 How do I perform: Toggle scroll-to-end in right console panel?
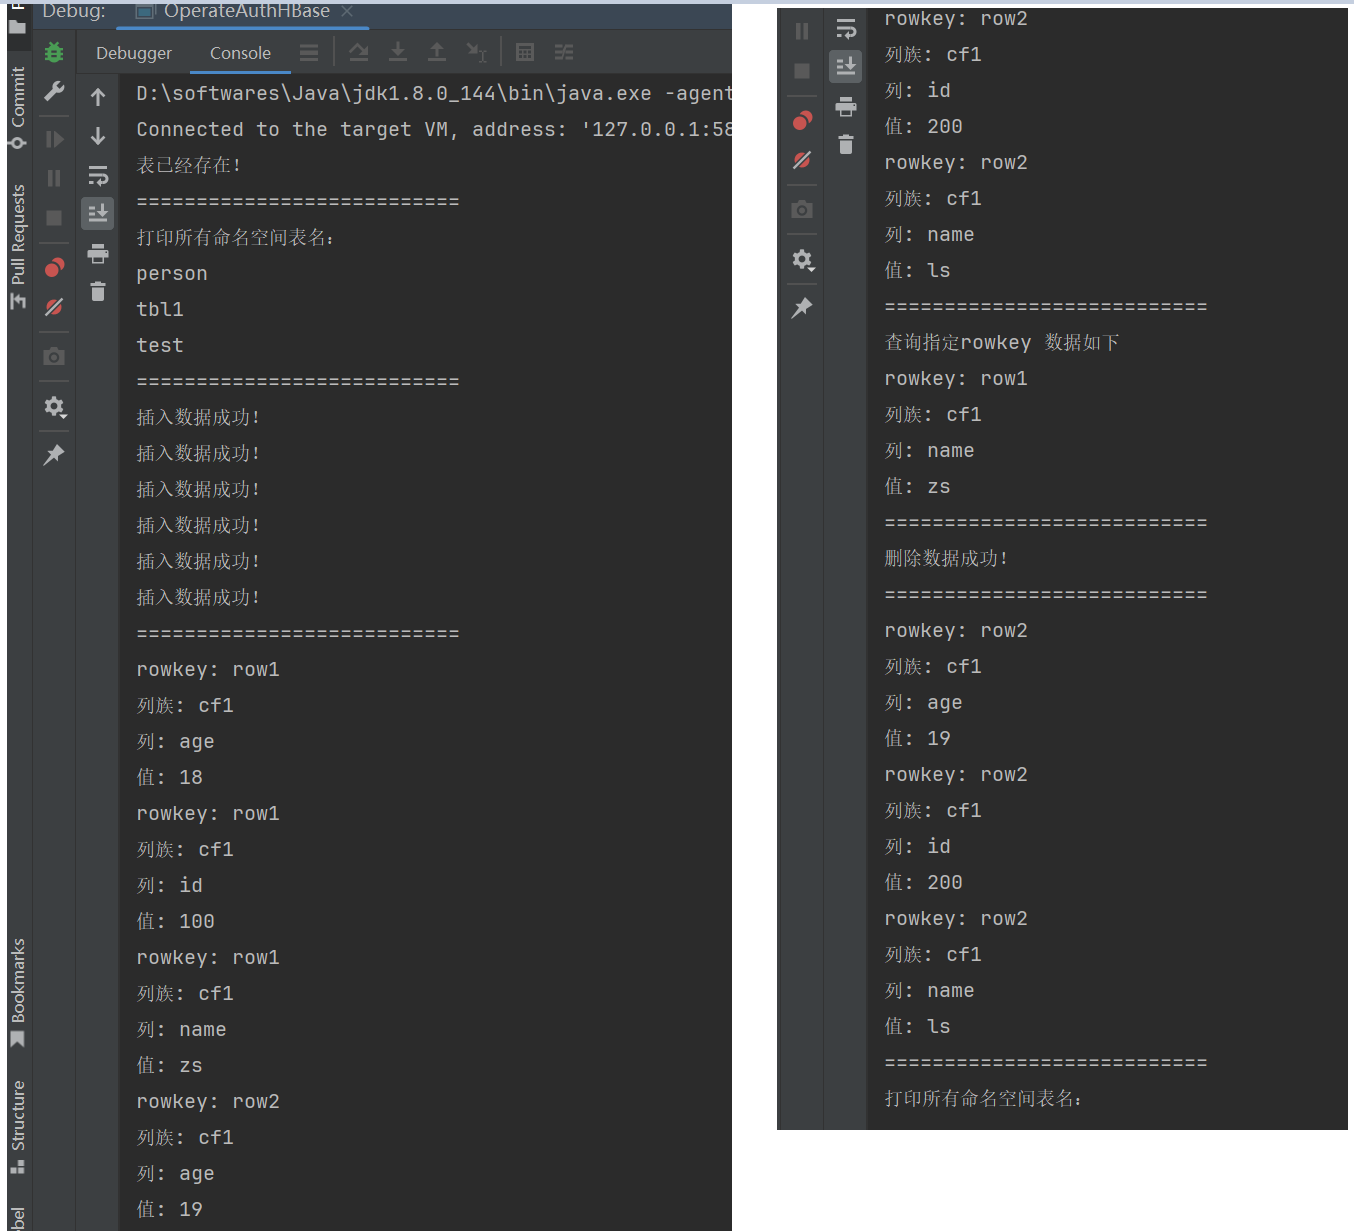[846, 67]
